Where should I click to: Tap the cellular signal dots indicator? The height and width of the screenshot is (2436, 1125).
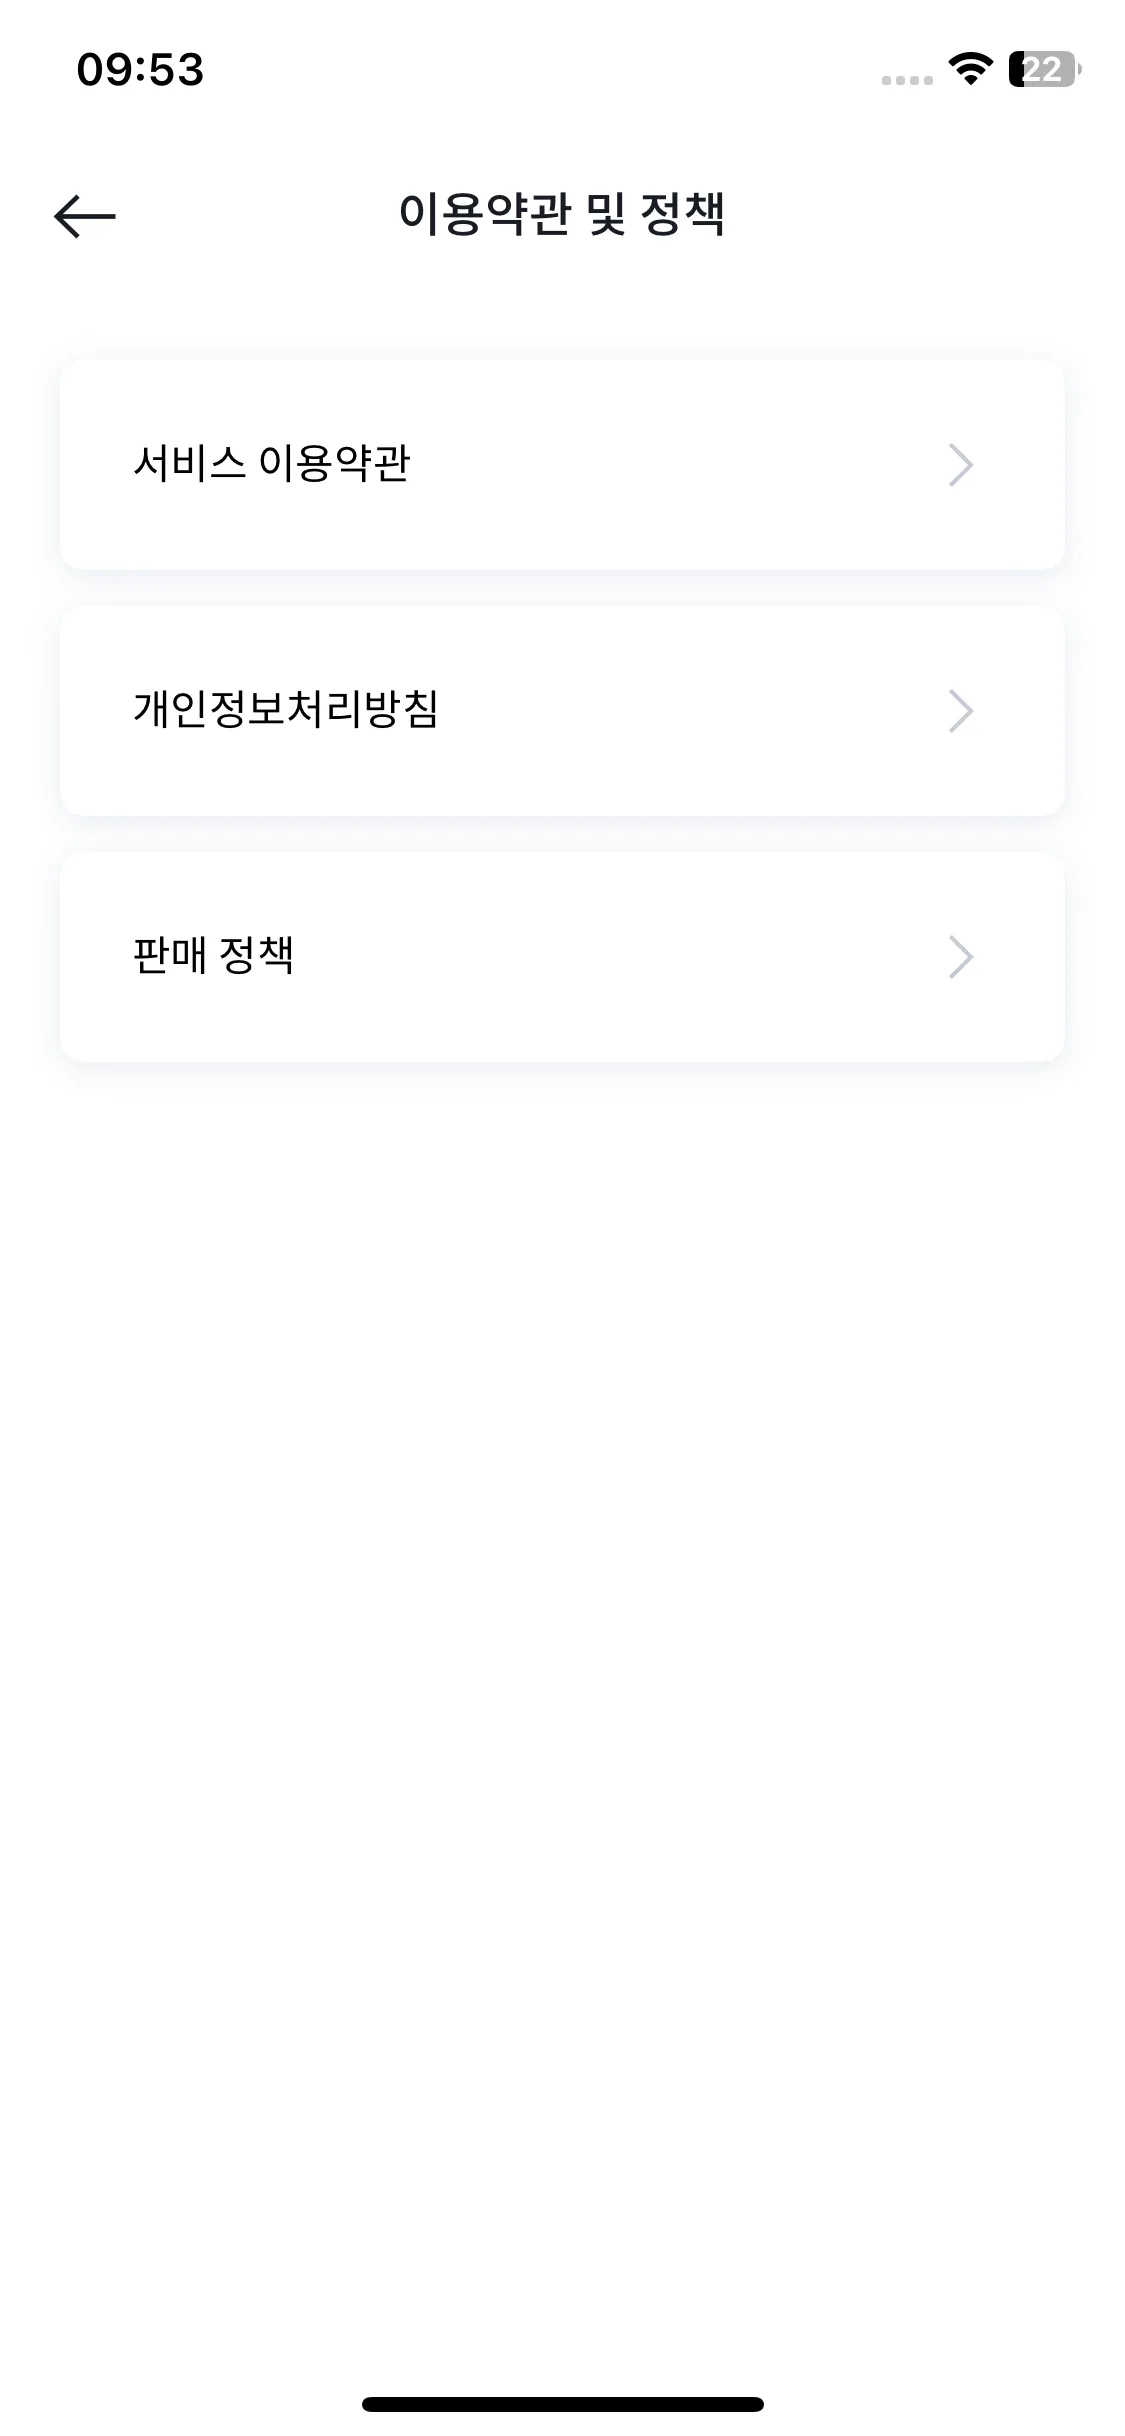point(907,80)
